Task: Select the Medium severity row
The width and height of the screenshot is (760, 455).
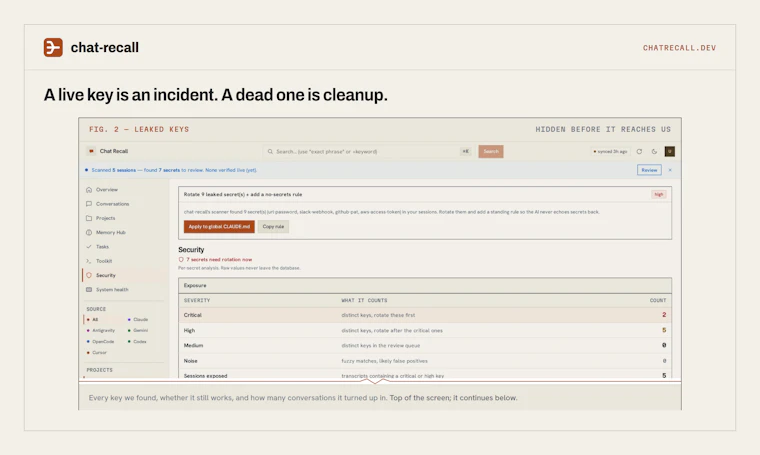Action: 425,345
